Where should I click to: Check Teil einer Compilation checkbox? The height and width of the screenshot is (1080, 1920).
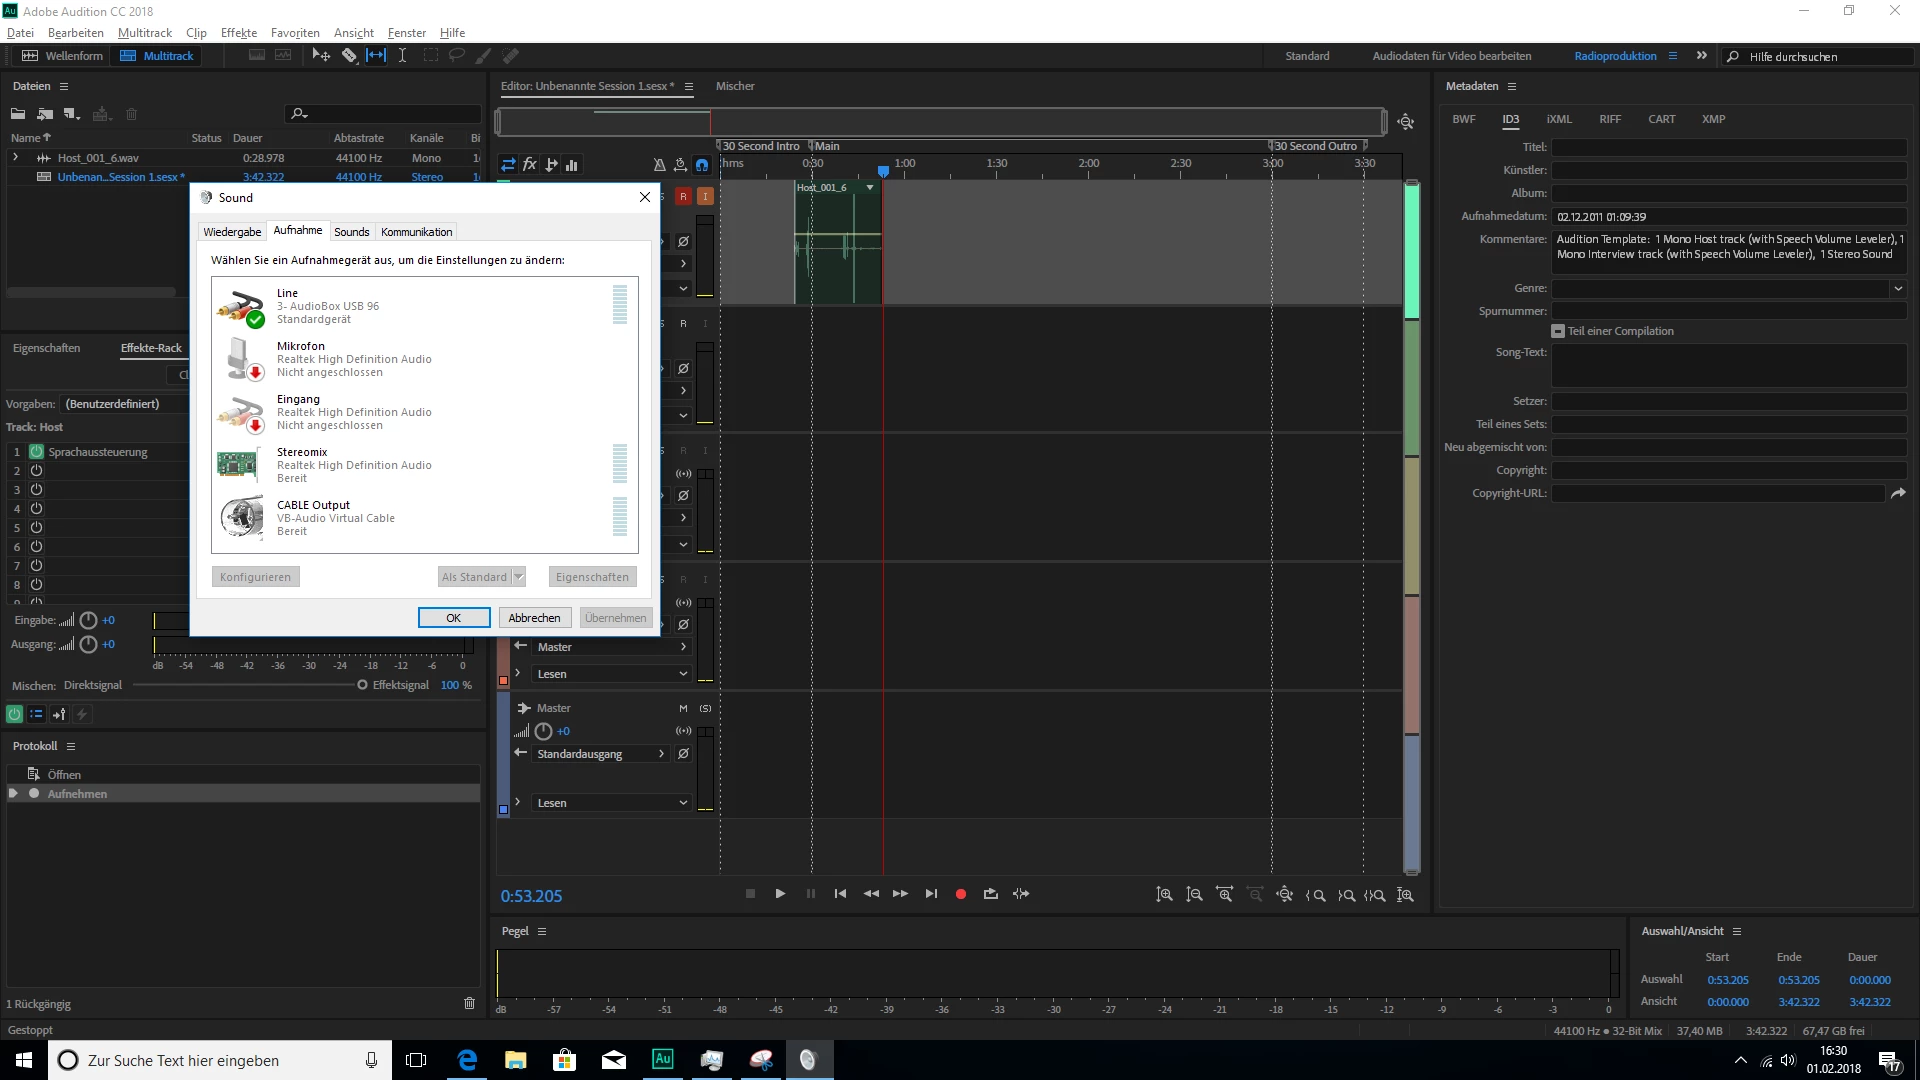pos(1558,331)
